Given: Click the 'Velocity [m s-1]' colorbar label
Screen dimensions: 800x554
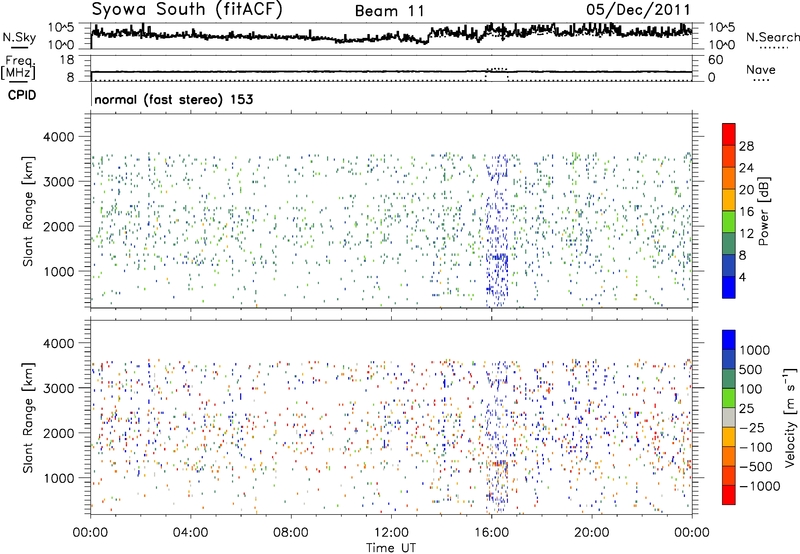Looking at the screenshot, I should 791,417.
